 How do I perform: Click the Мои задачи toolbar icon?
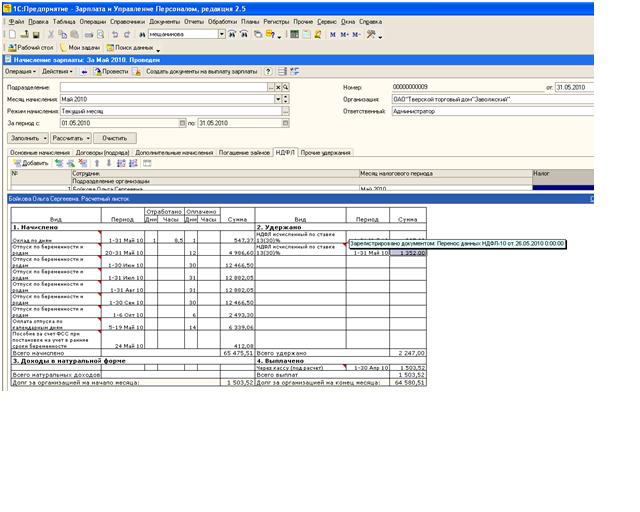[x=80, y=47]
